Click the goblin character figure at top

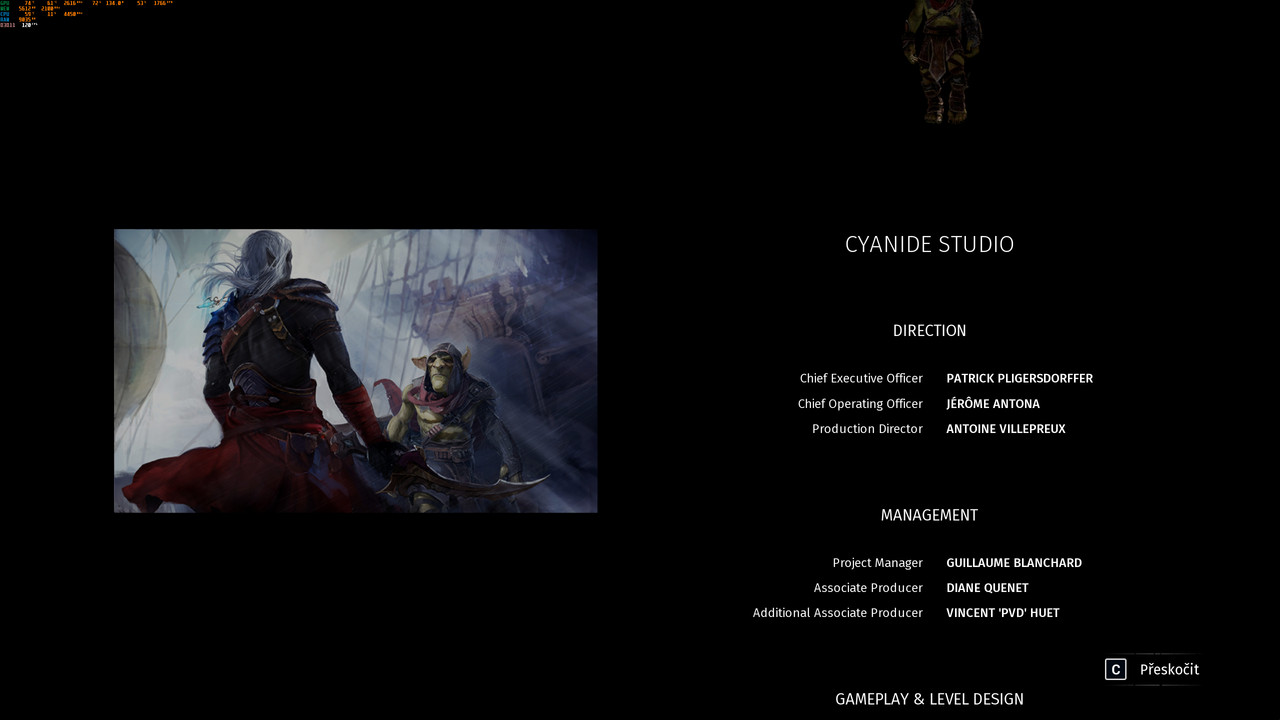click(942, 60)
